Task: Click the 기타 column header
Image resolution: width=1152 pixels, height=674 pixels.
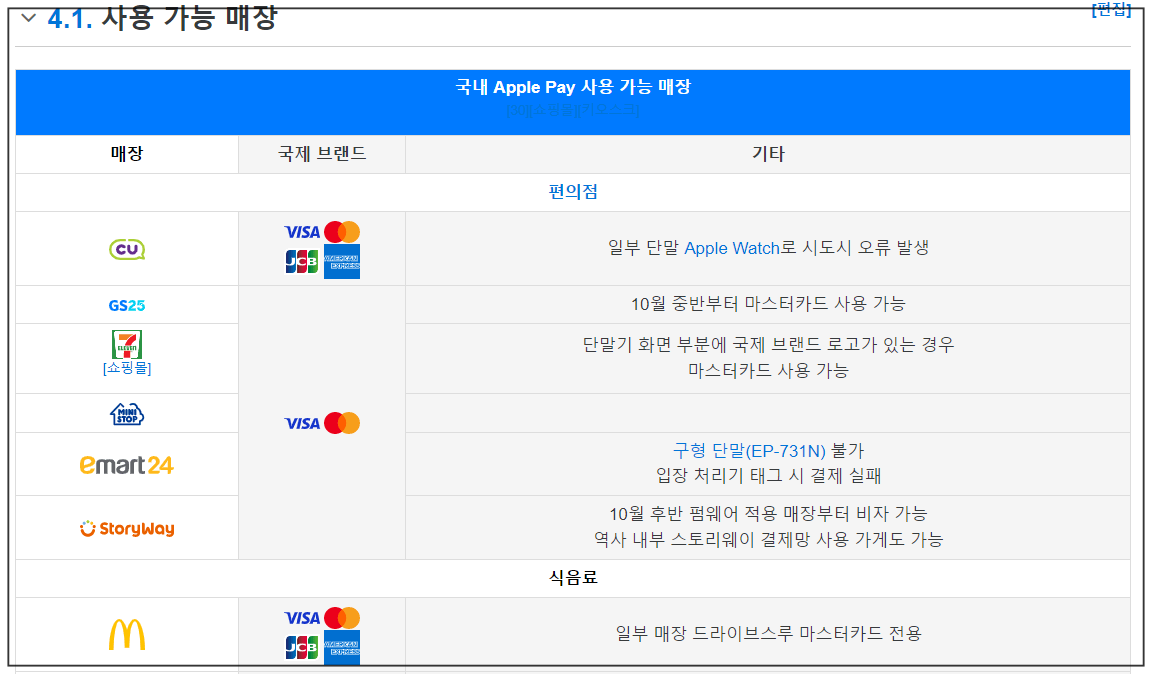Action: [768, 154]
